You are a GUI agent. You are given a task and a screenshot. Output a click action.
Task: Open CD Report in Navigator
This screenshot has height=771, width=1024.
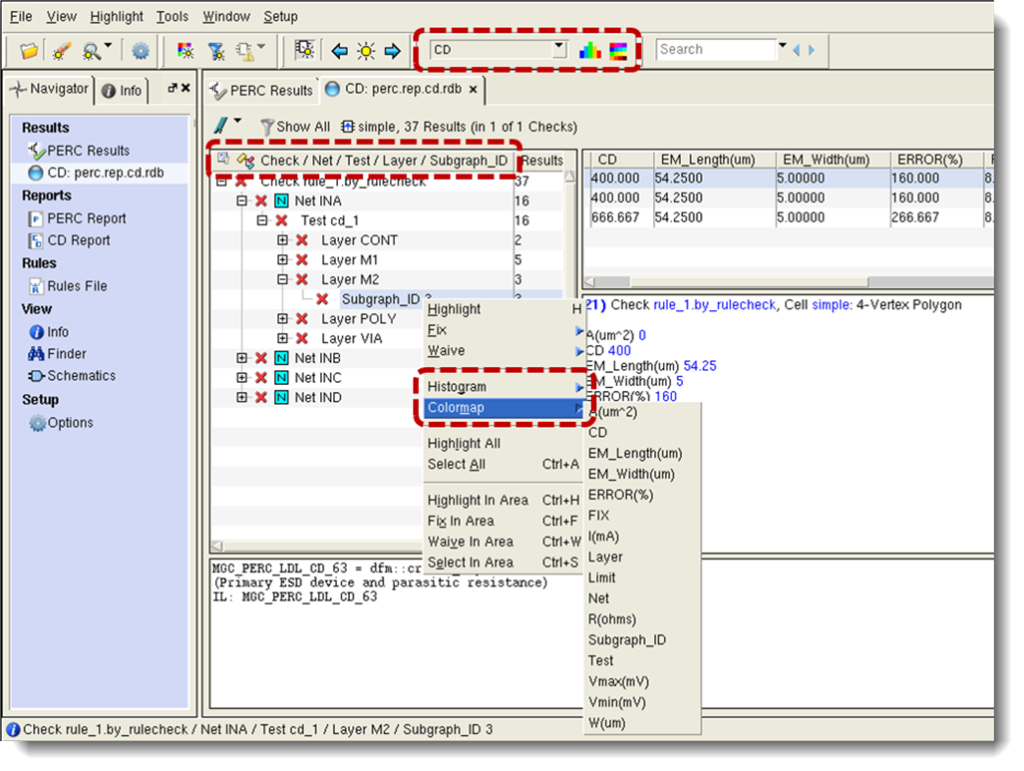69,240
